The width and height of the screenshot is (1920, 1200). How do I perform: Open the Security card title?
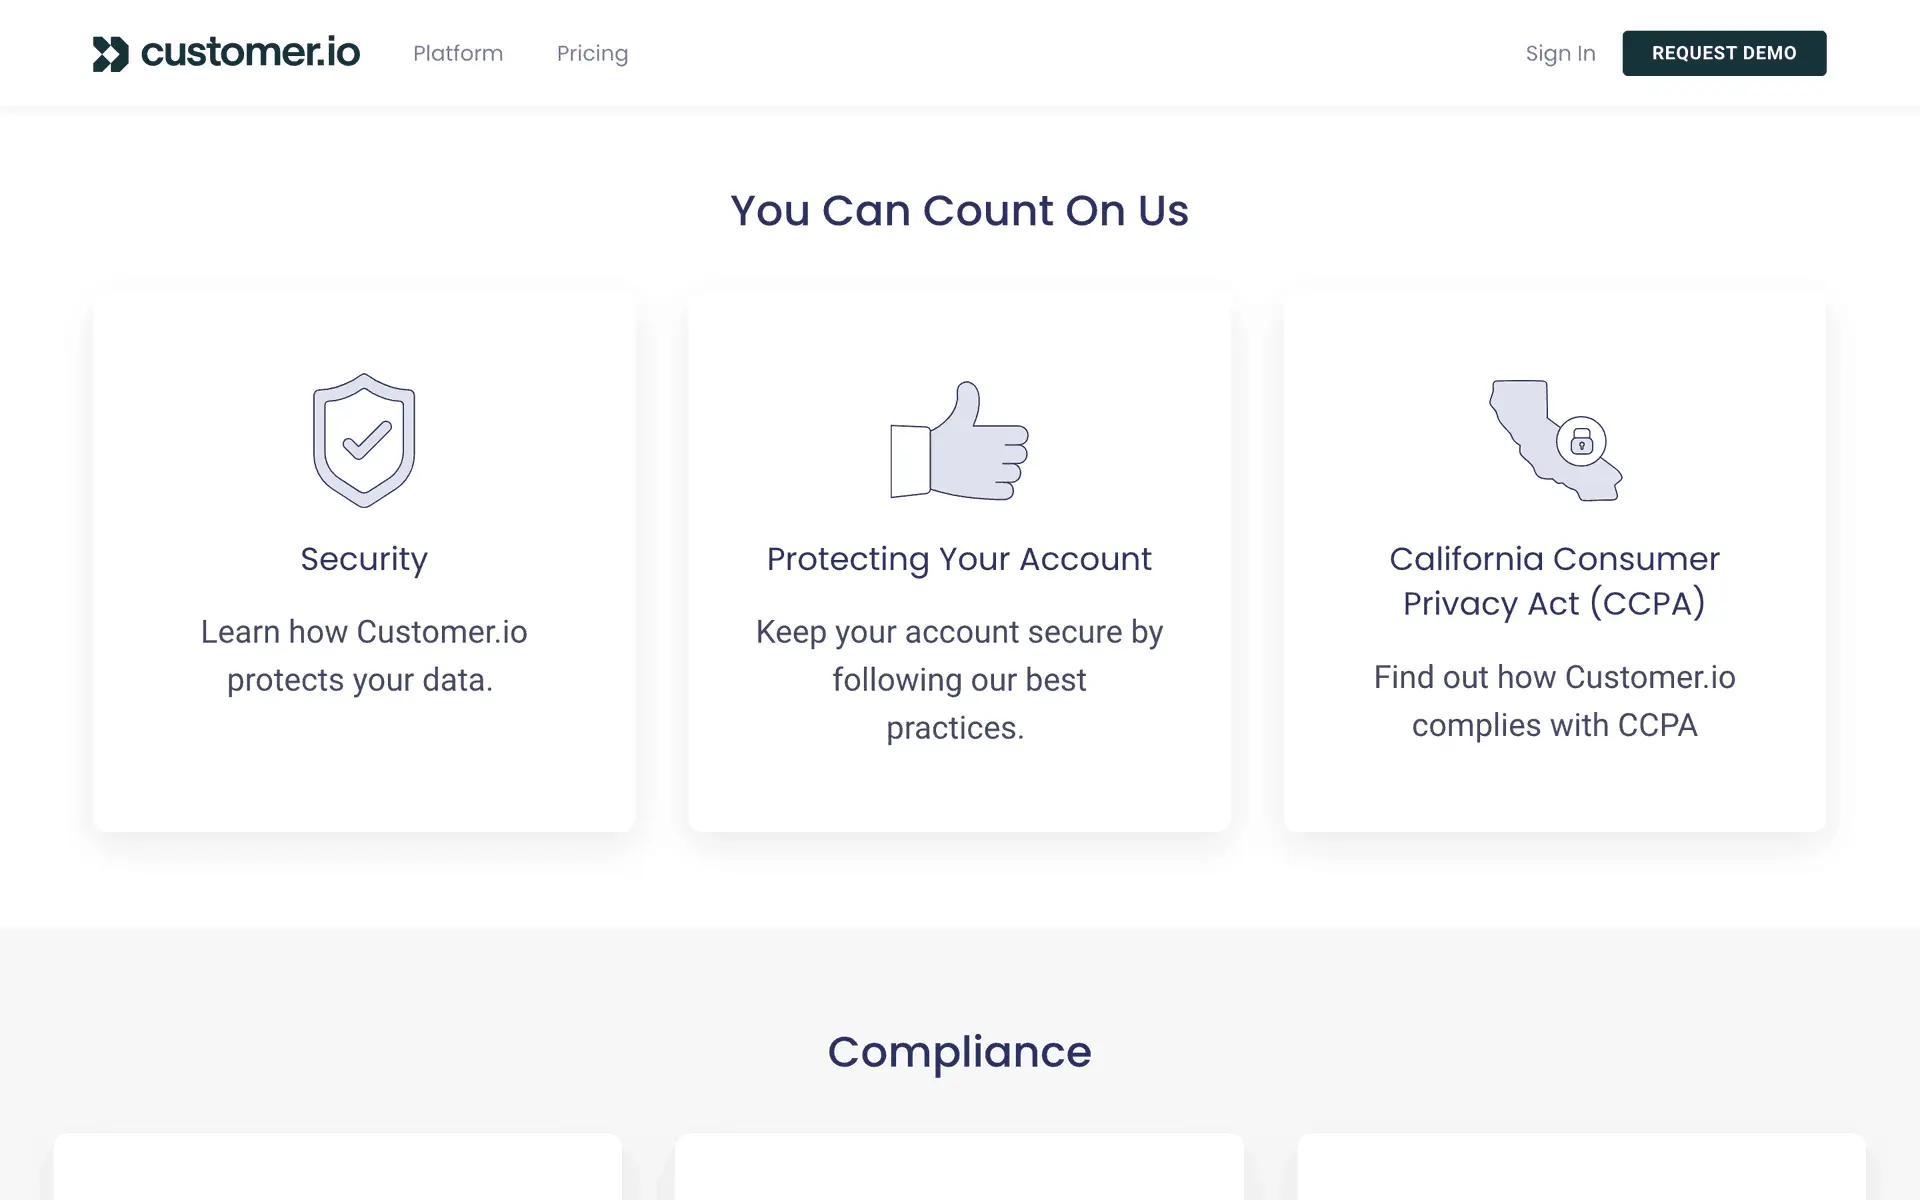click(x=364, y=559)
